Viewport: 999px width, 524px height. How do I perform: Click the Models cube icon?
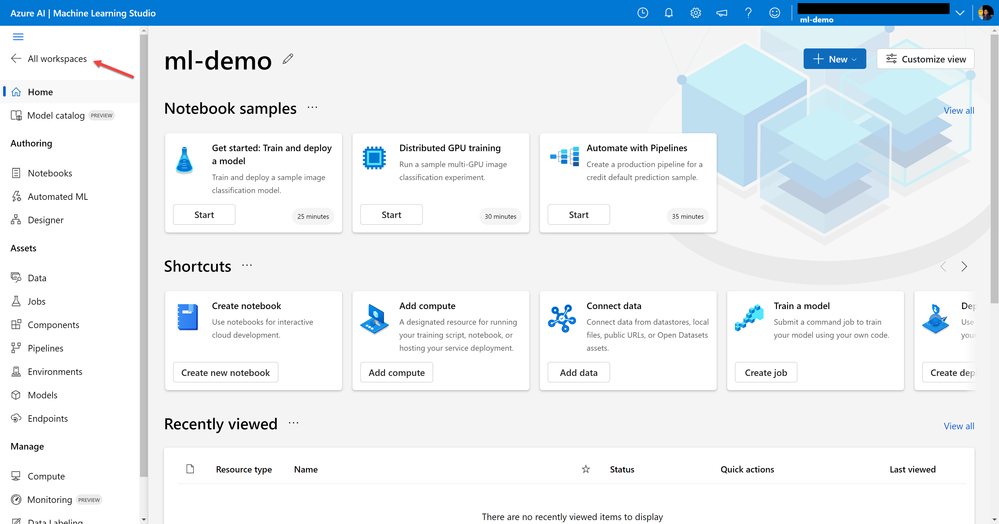point(16,395)
